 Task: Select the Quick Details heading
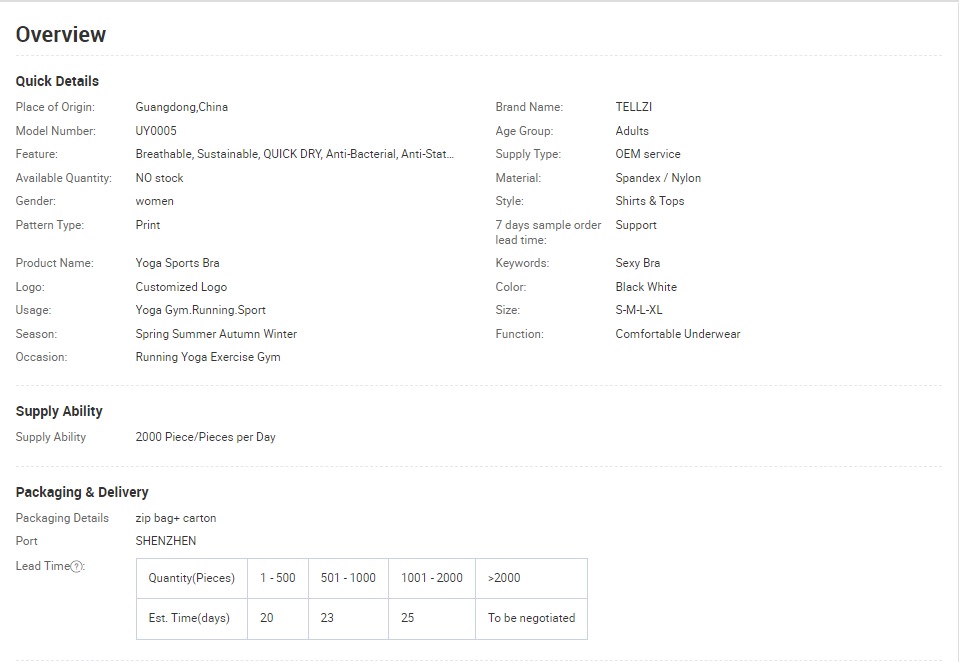[x=57, y=81]
